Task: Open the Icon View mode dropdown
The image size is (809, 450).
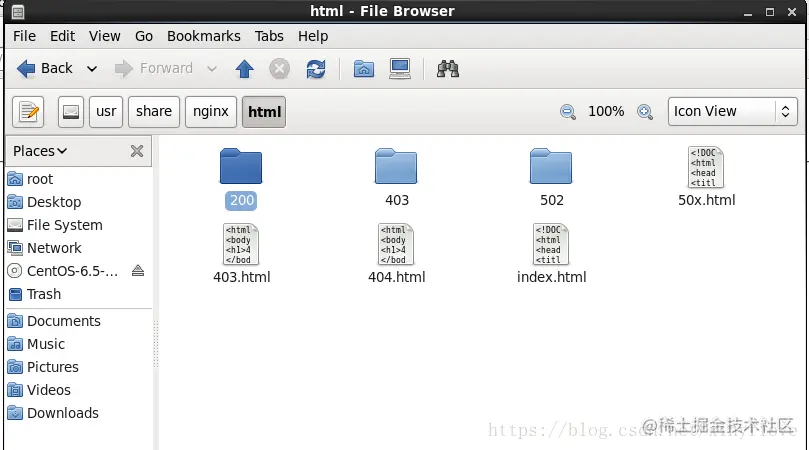Action: tap(733, 111)
